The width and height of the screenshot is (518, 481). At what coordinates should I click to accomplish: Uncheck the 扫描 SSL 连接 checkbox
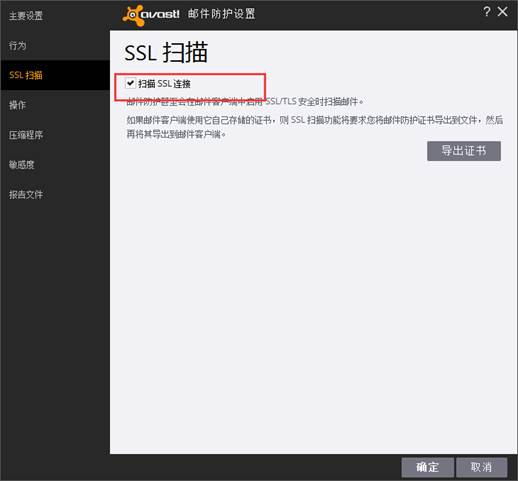[x=130, y=83]
